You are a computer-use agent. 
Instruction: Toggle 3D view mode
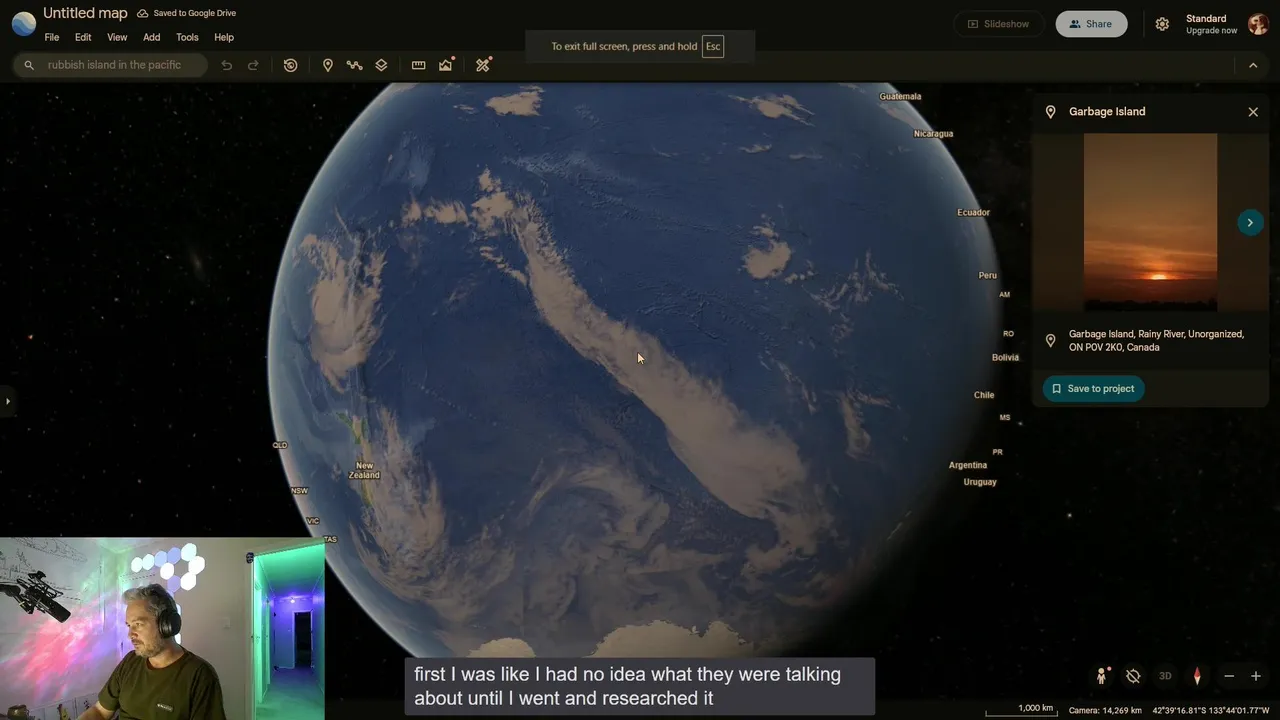click(1165, 676)
